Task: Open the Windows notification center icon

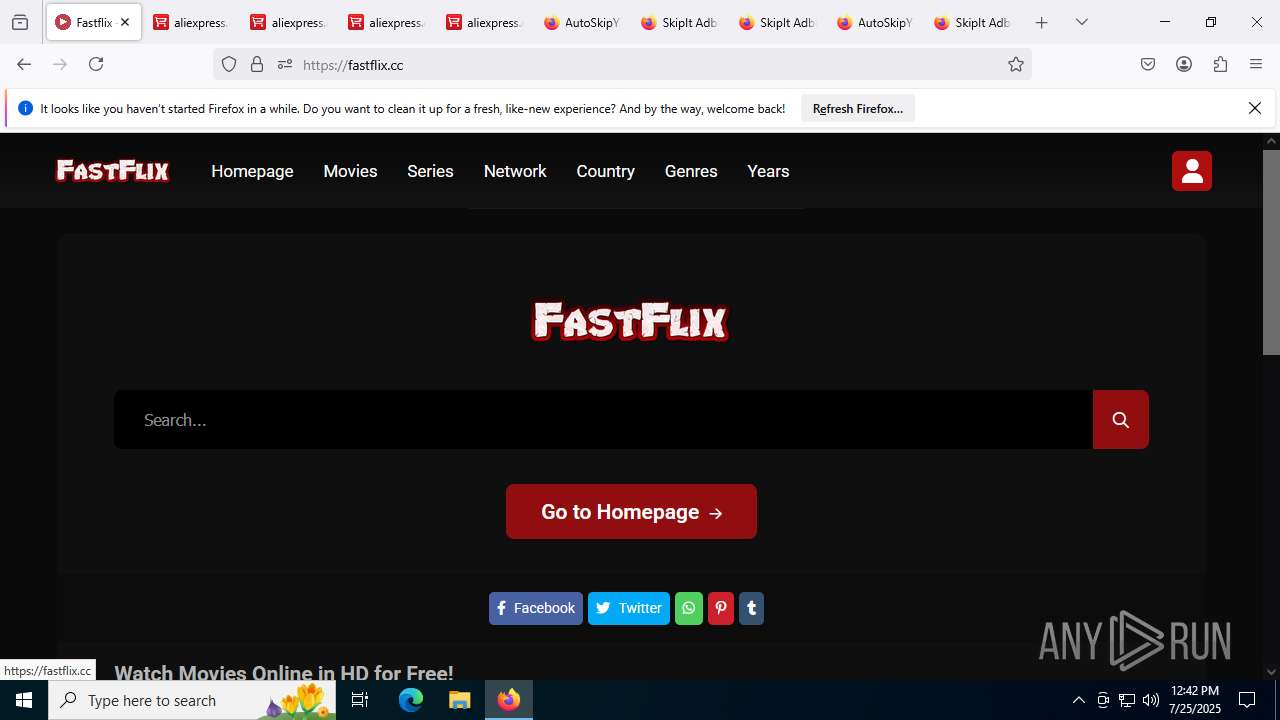Action: (x=1247, y=700)
